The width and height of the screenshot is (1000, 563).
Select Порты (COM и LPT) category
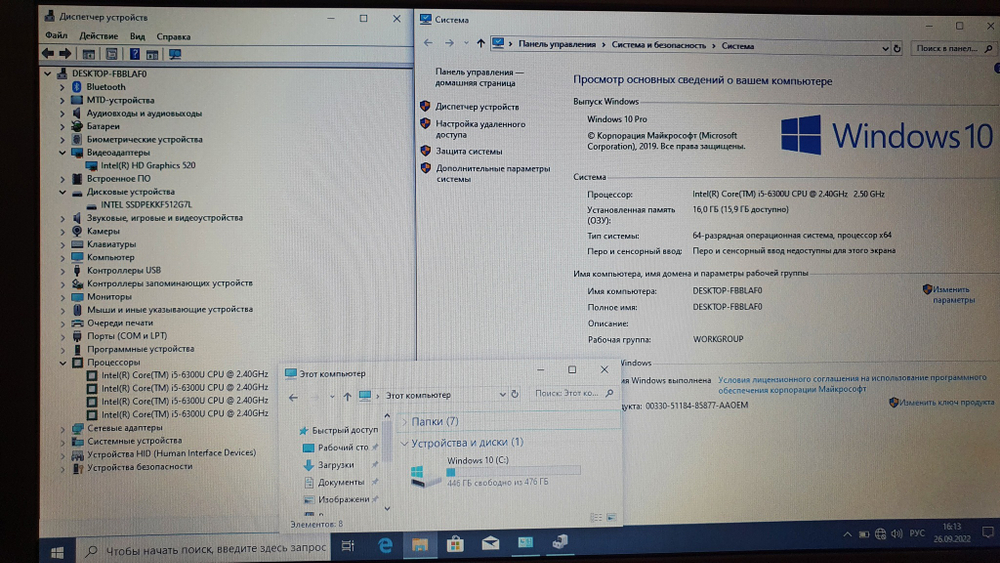[x=127, y=335]
